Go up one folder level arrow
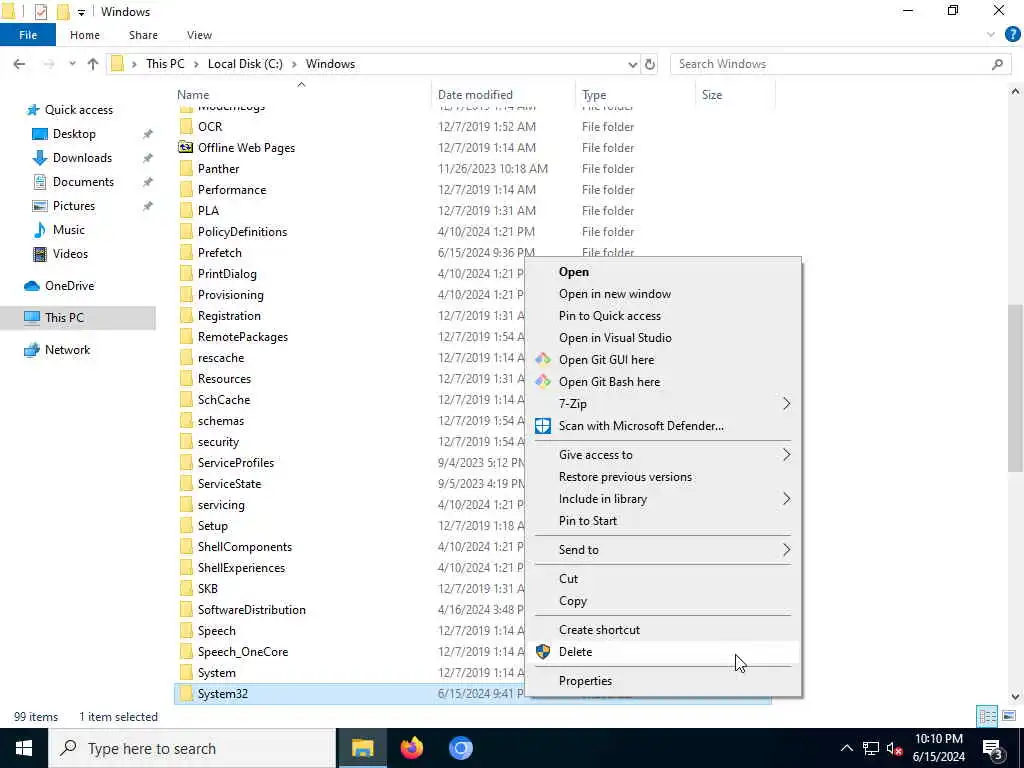This screenshot has height=768, width=1024. click(93, 64)
